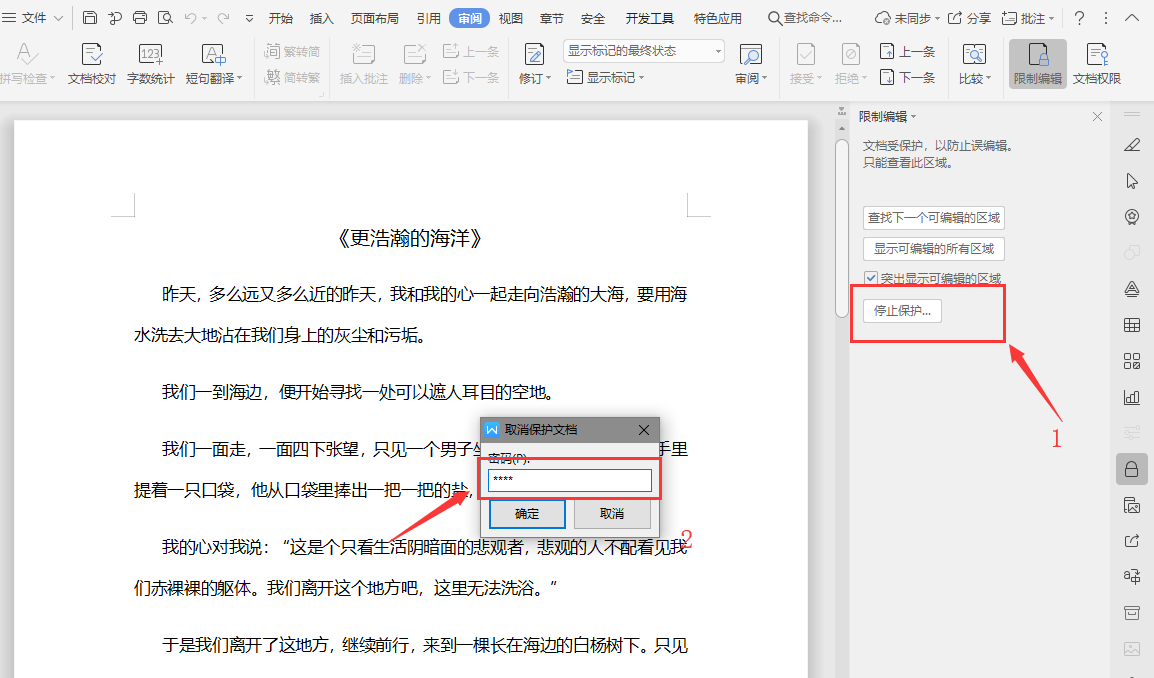This screenshot has width=1154, height=678.
Task: Open the 修订 track changes tool
Action: [x=534, y=63]
